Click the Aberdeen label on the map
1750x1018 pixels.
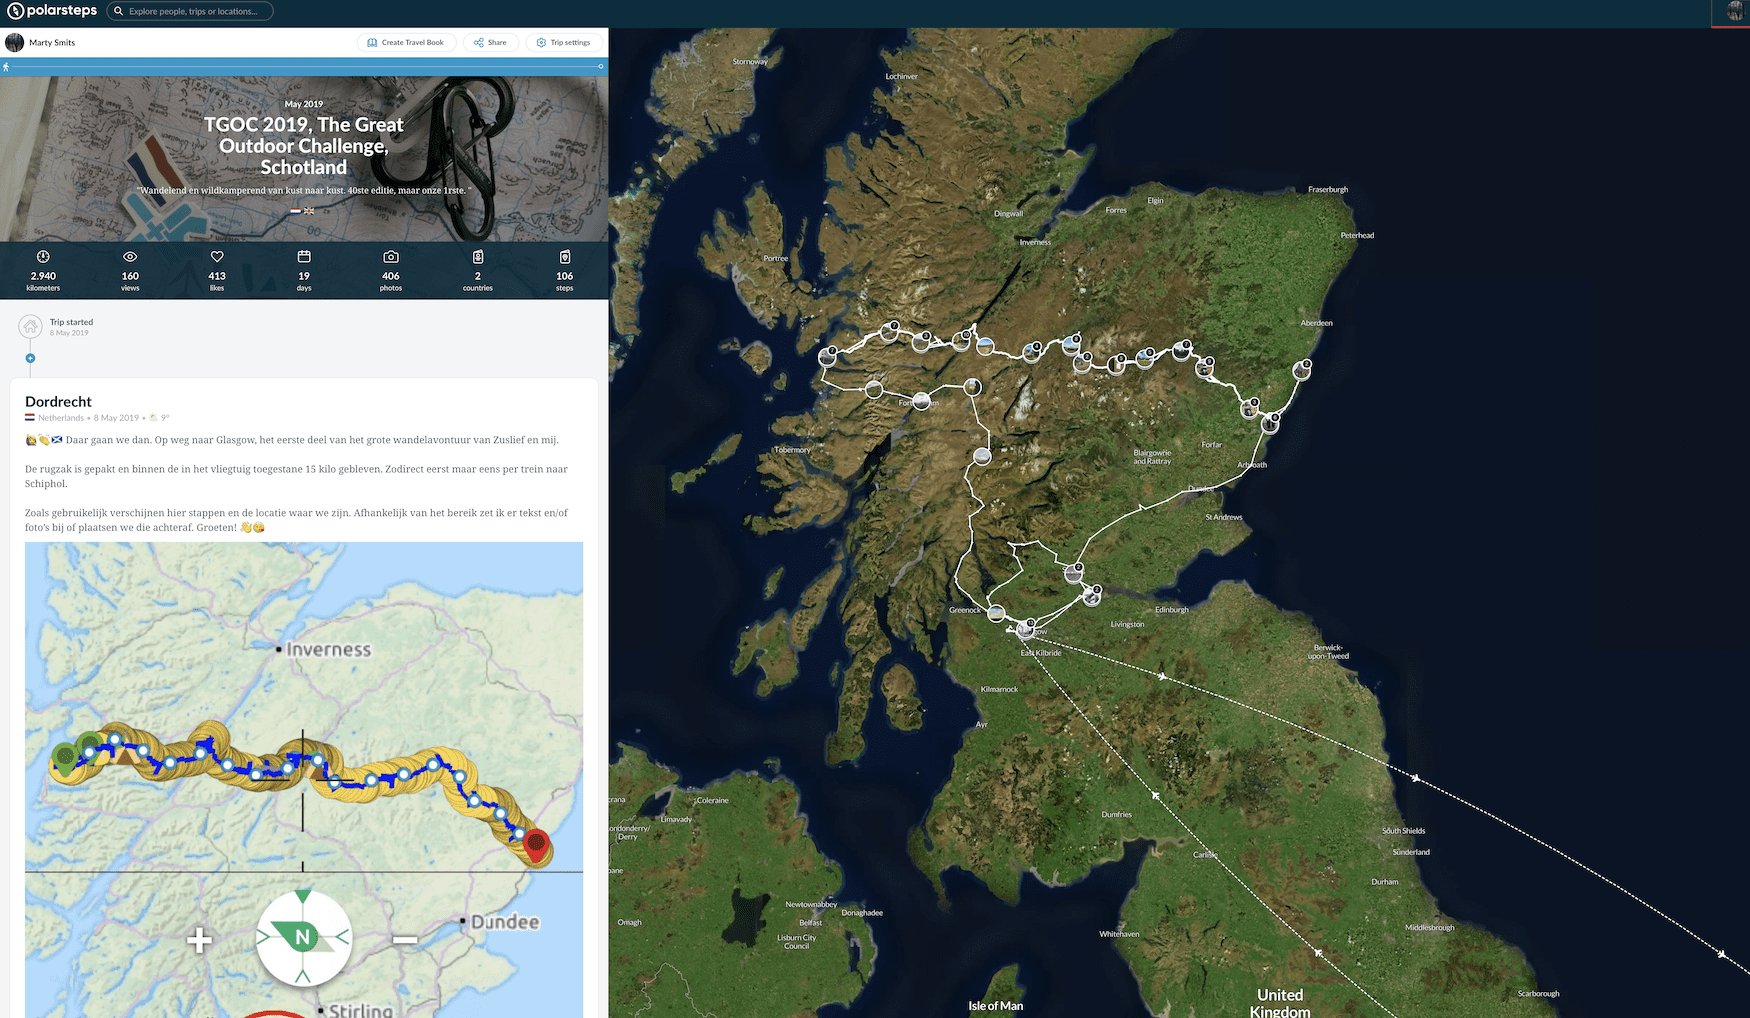click(1316, 323)
